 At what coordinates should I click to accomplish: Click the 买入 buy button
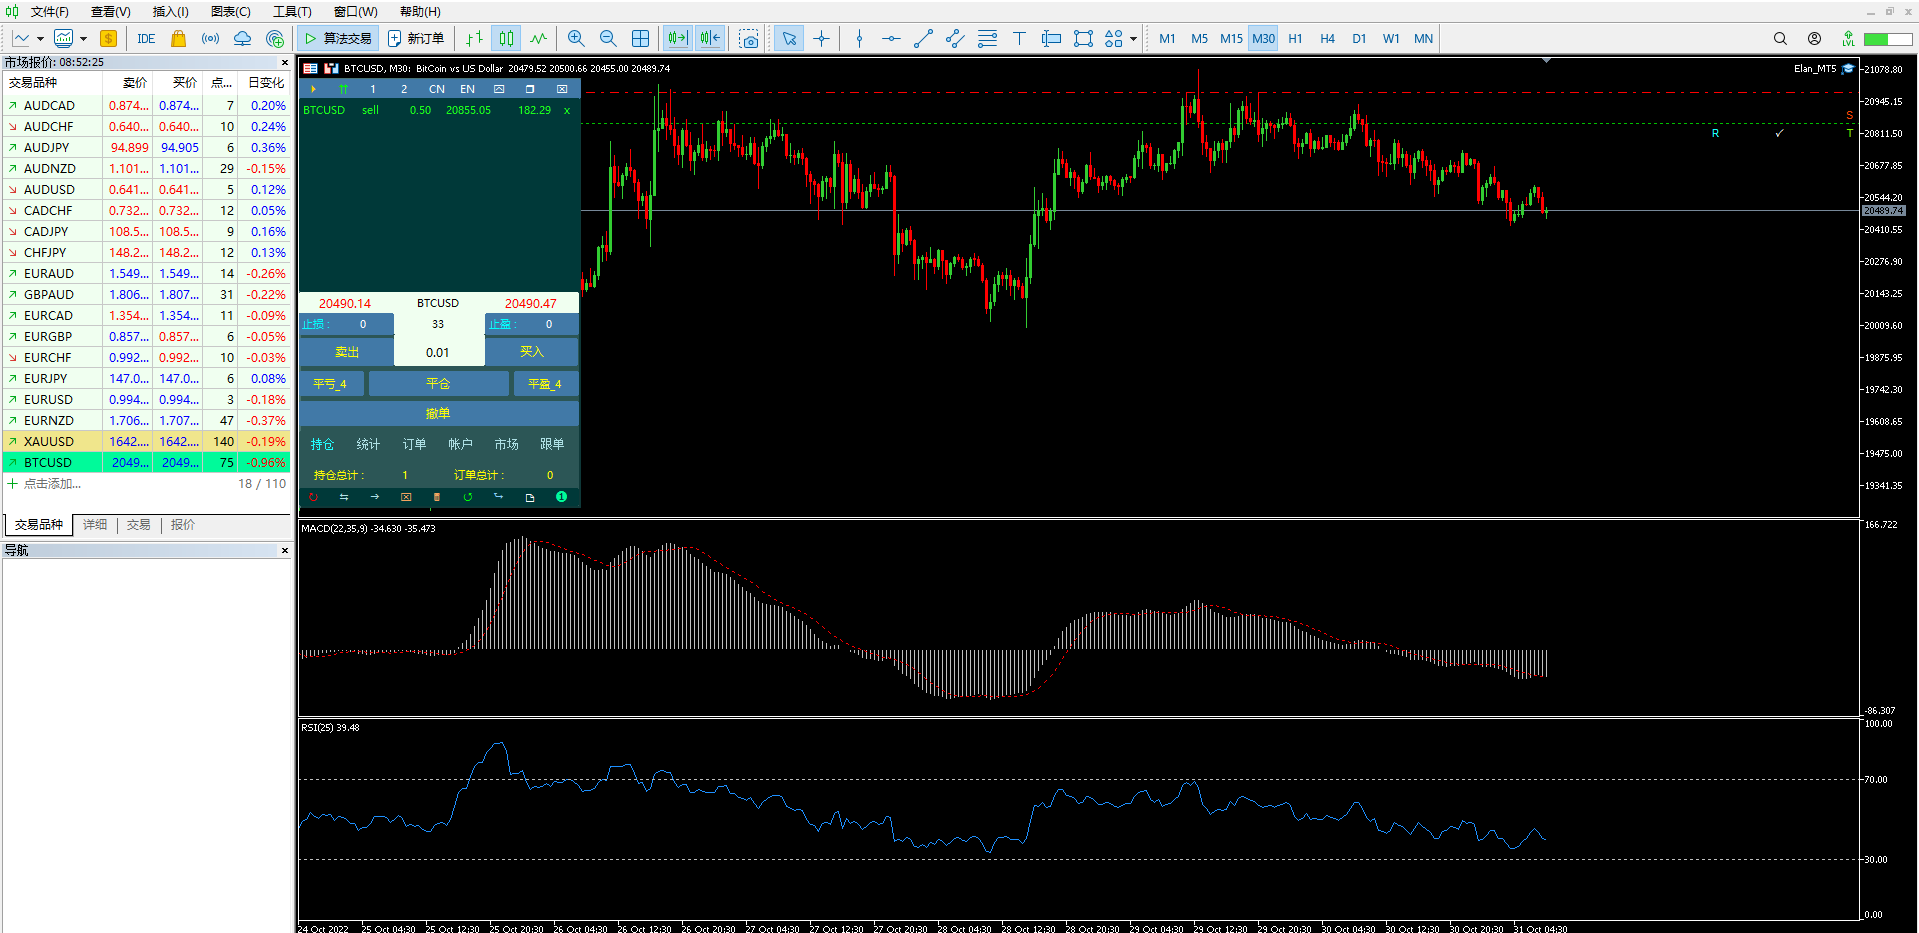[532, 352]
